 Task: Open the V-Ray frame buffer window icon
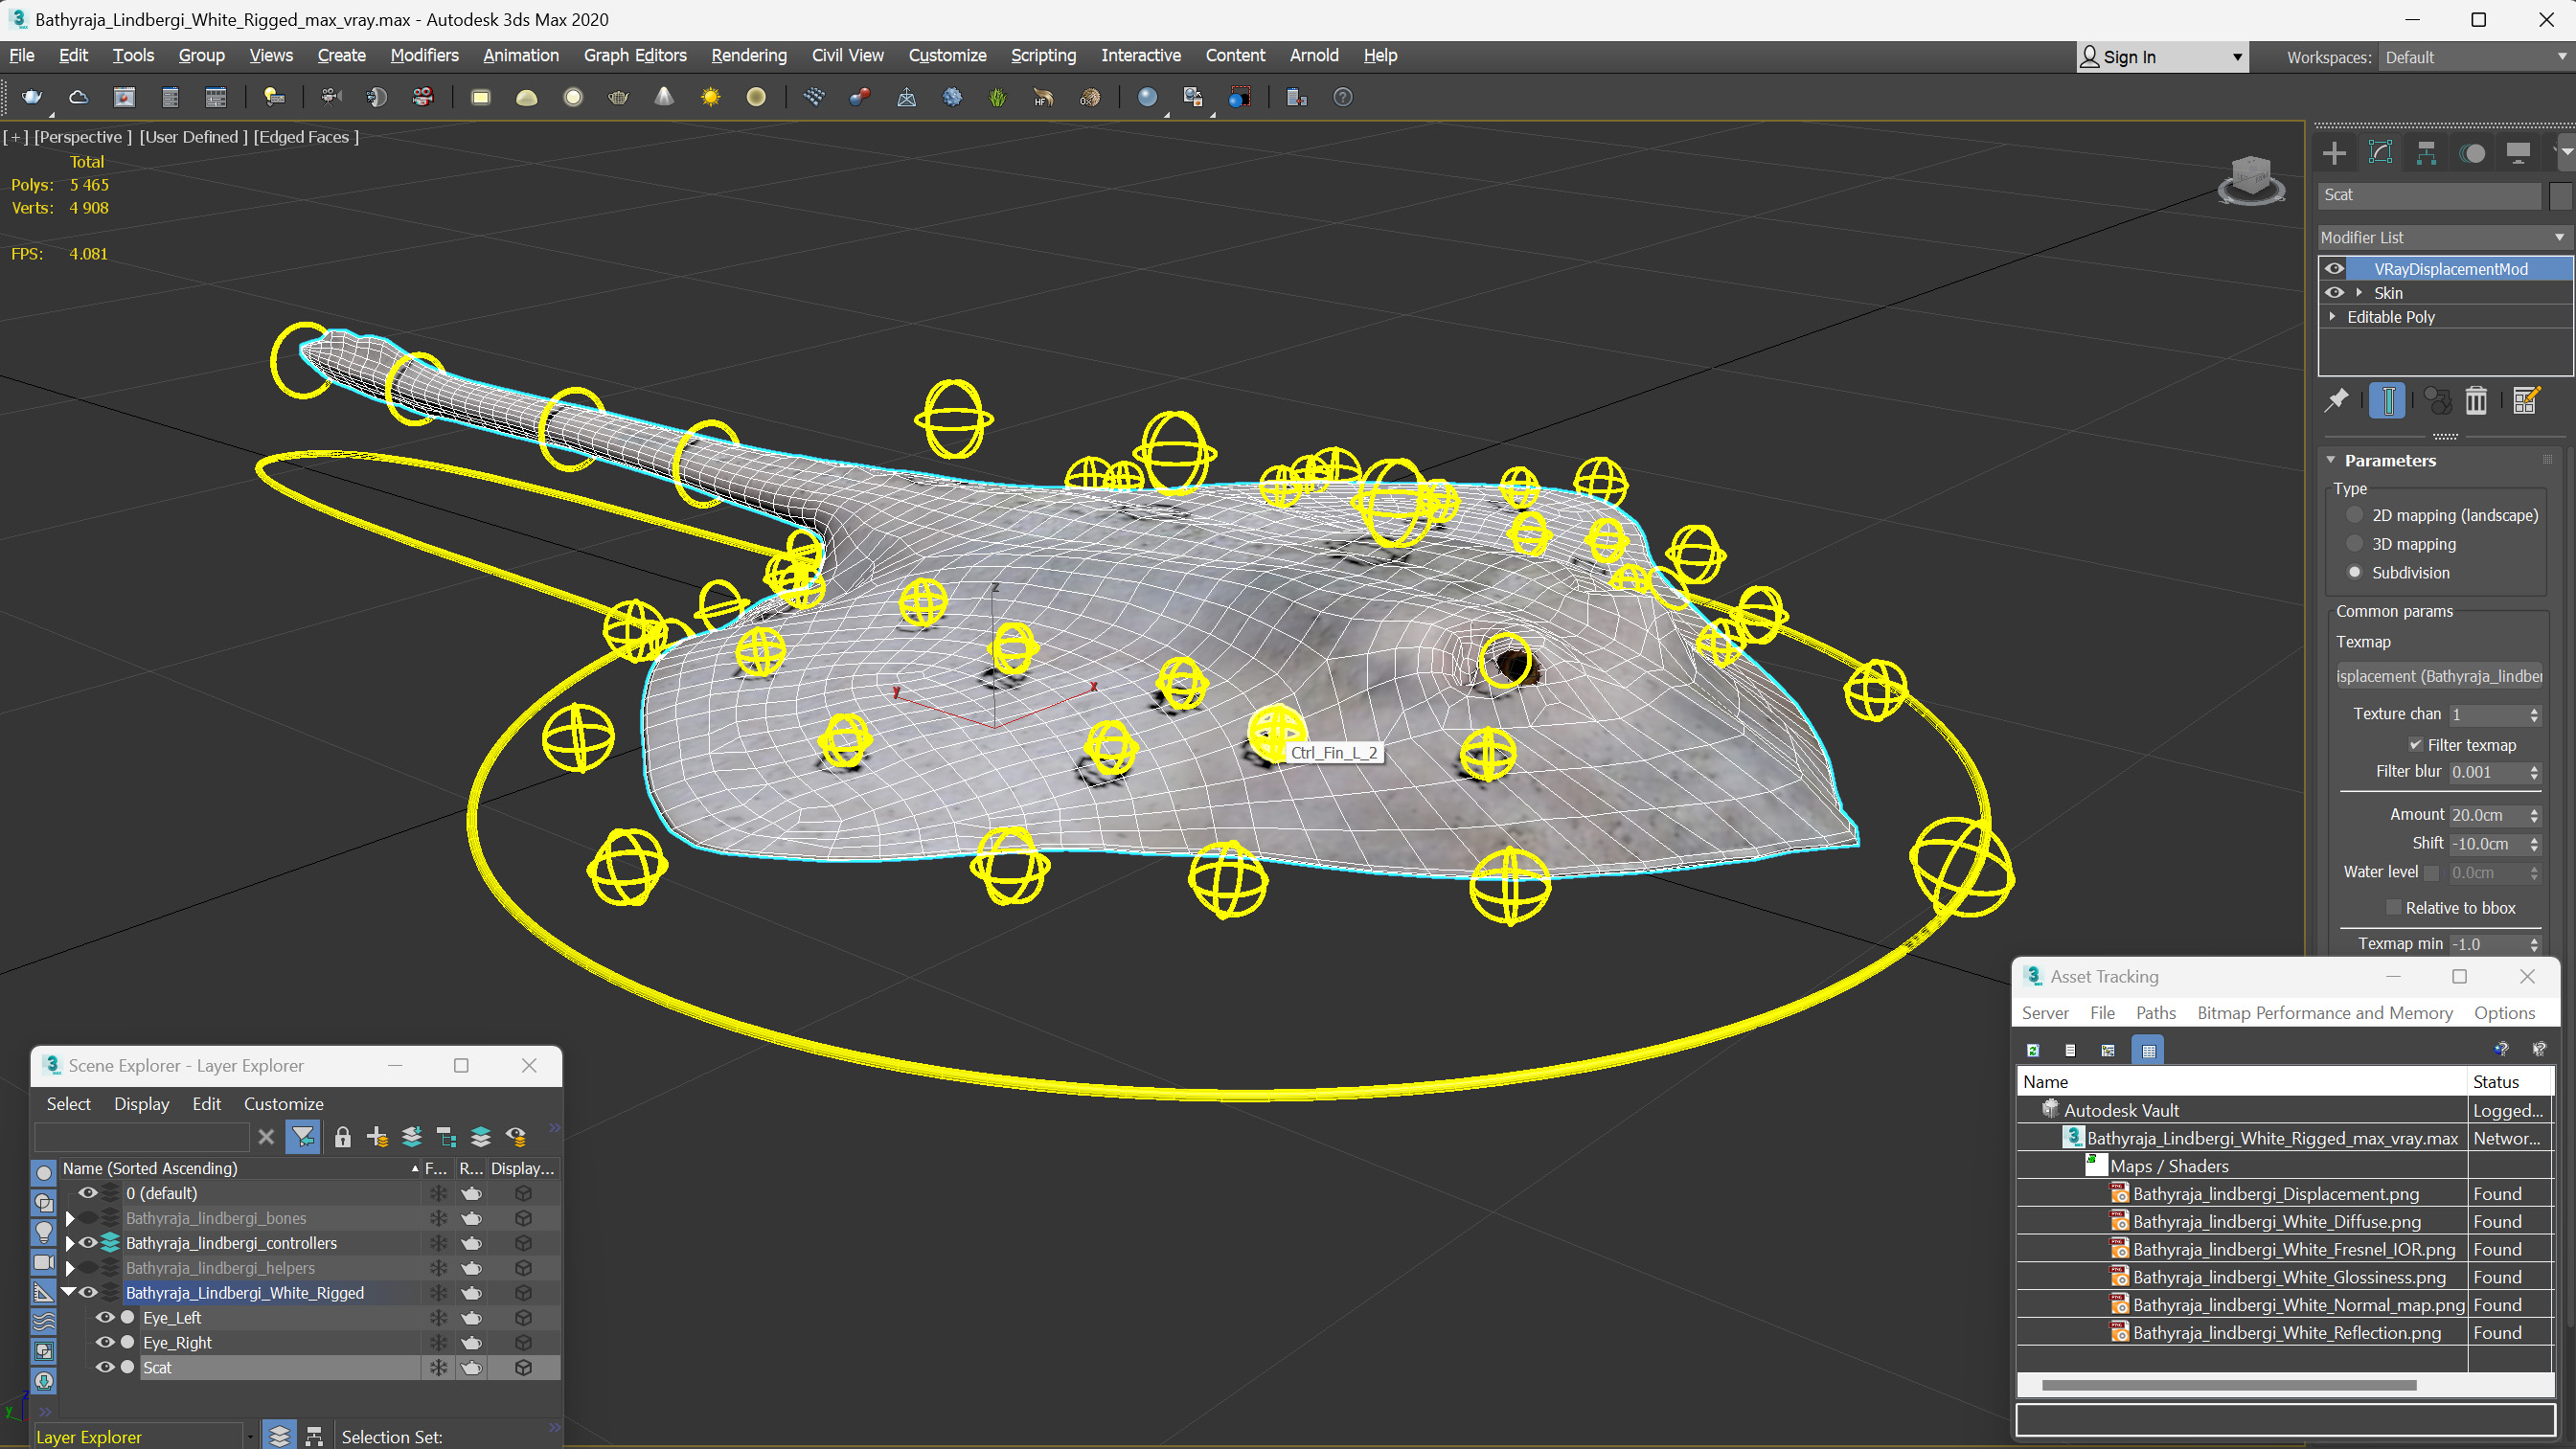point(124,97)
